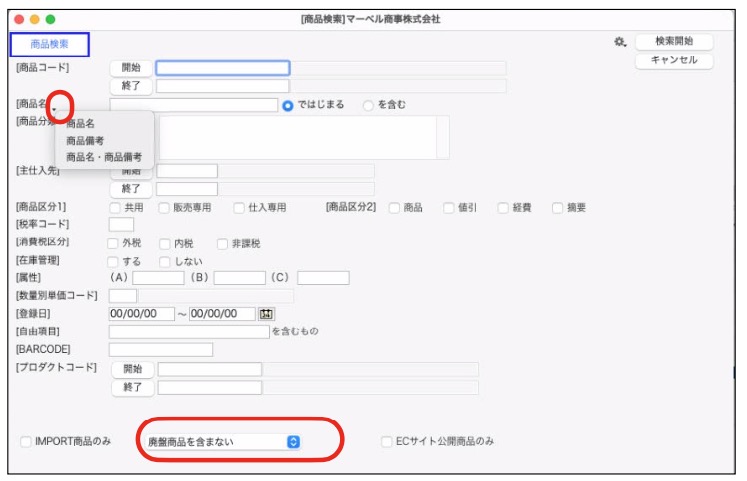Image resolution: width=747 pixels, height=481 pixels.
Task: Toggle the 販売専用 checkbox
Action: click(x=164, y=208)
